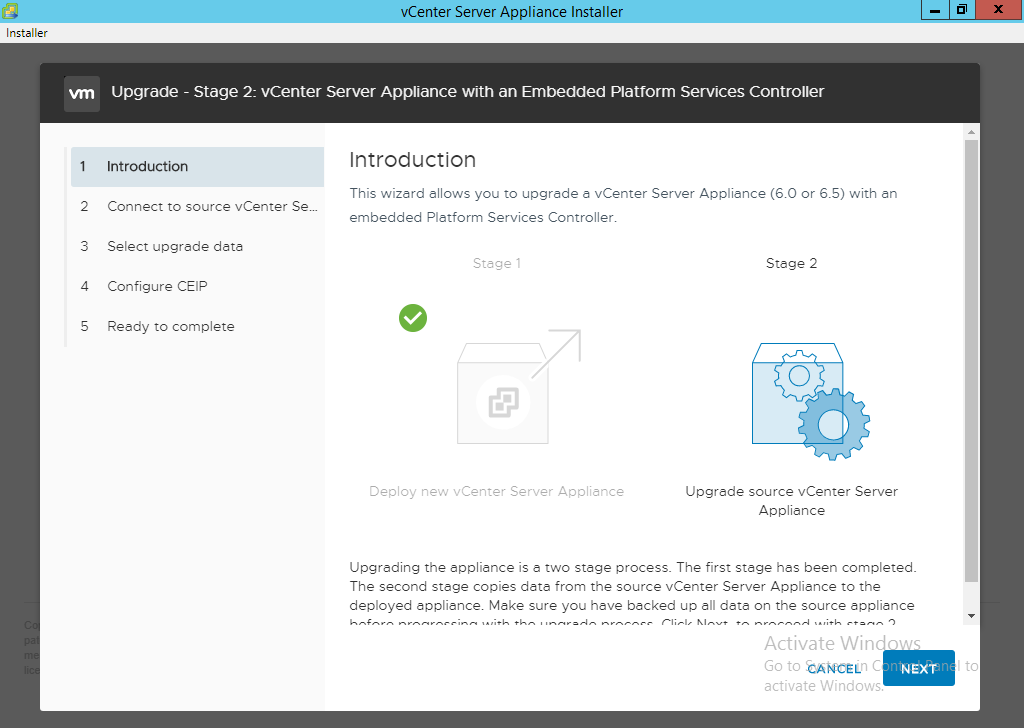Image resolution: width=1024 pixels, height=728 pixels.
Task: Jump to Ready to complete step
Action: (197, 326)
